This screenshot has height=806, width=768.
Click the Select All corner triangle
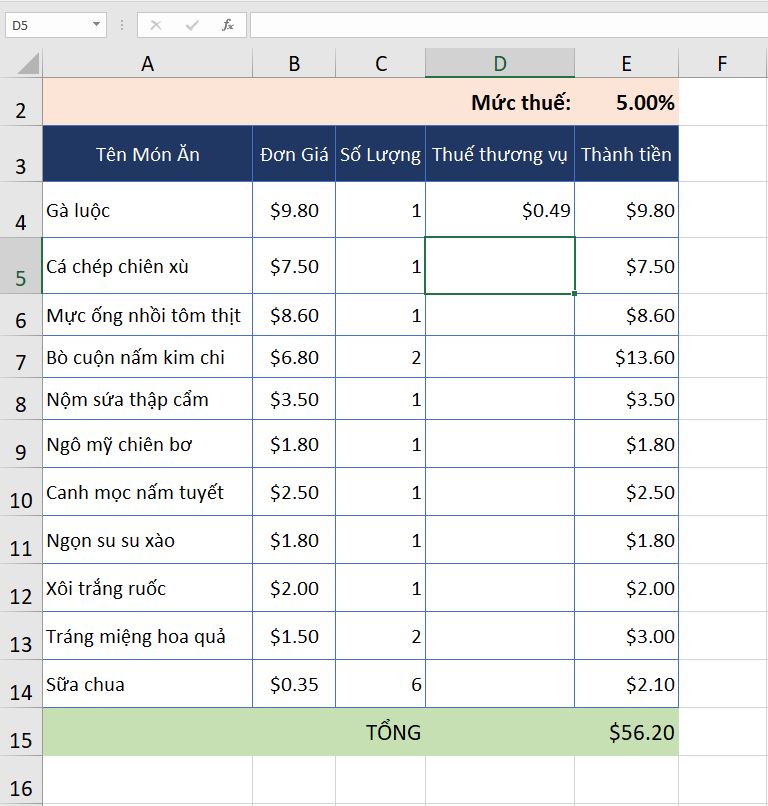(x=28, y=64)
